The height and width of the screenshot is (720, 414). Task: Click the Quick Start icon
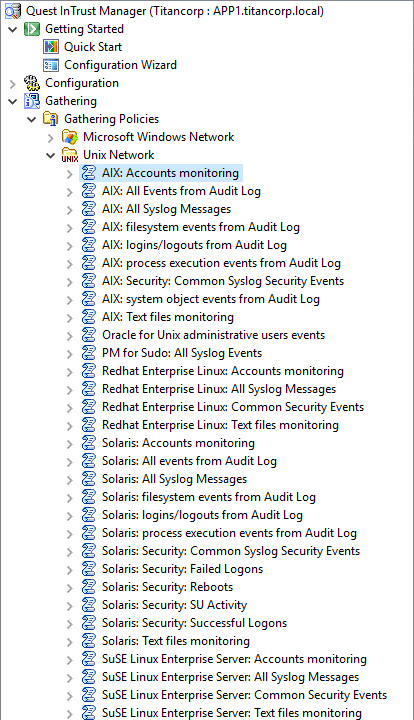(x=50, y=47)
